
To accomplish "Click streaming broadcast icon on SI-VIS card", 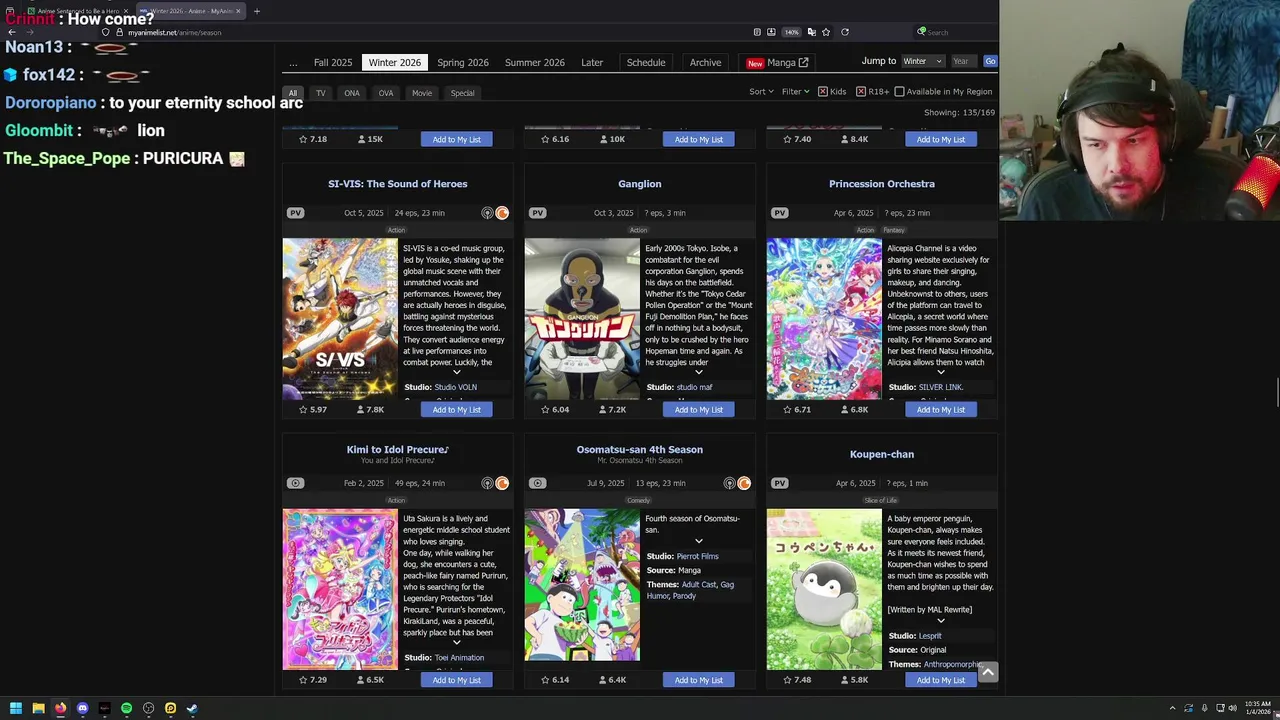I will pyautogui.click(x=487, y=213).
